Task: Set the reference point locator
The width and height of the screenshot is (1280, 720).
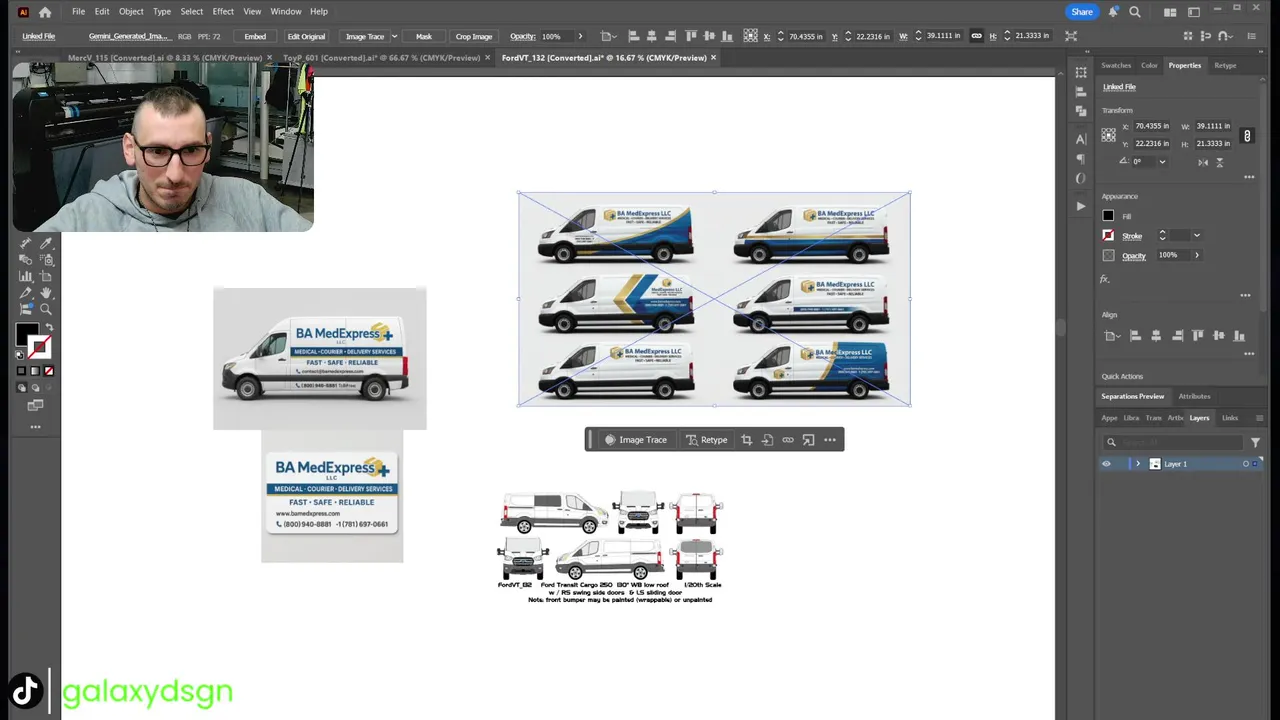Action: 1108,135
